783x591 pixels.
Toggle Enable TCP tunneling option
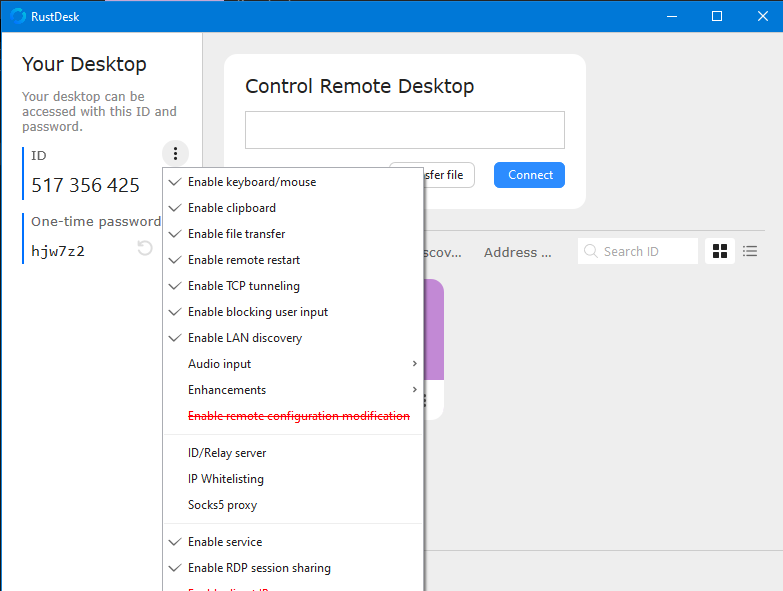tap(293, 286)
